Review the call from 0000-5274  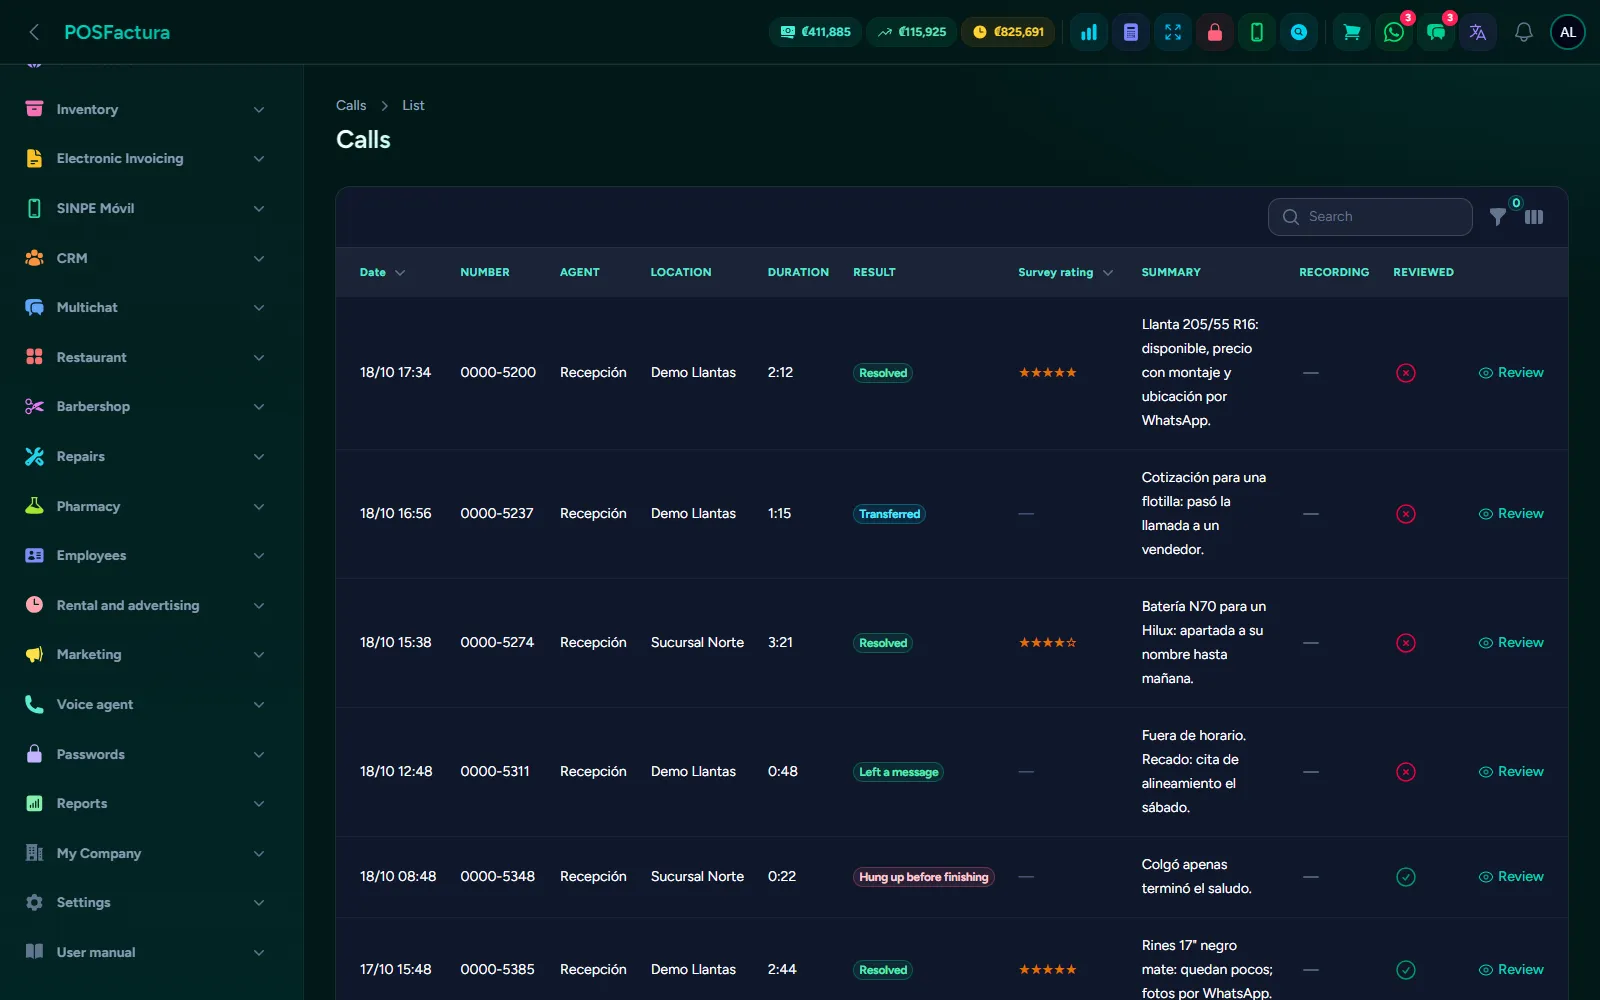pyautogui.click(x=1511, y=643)
